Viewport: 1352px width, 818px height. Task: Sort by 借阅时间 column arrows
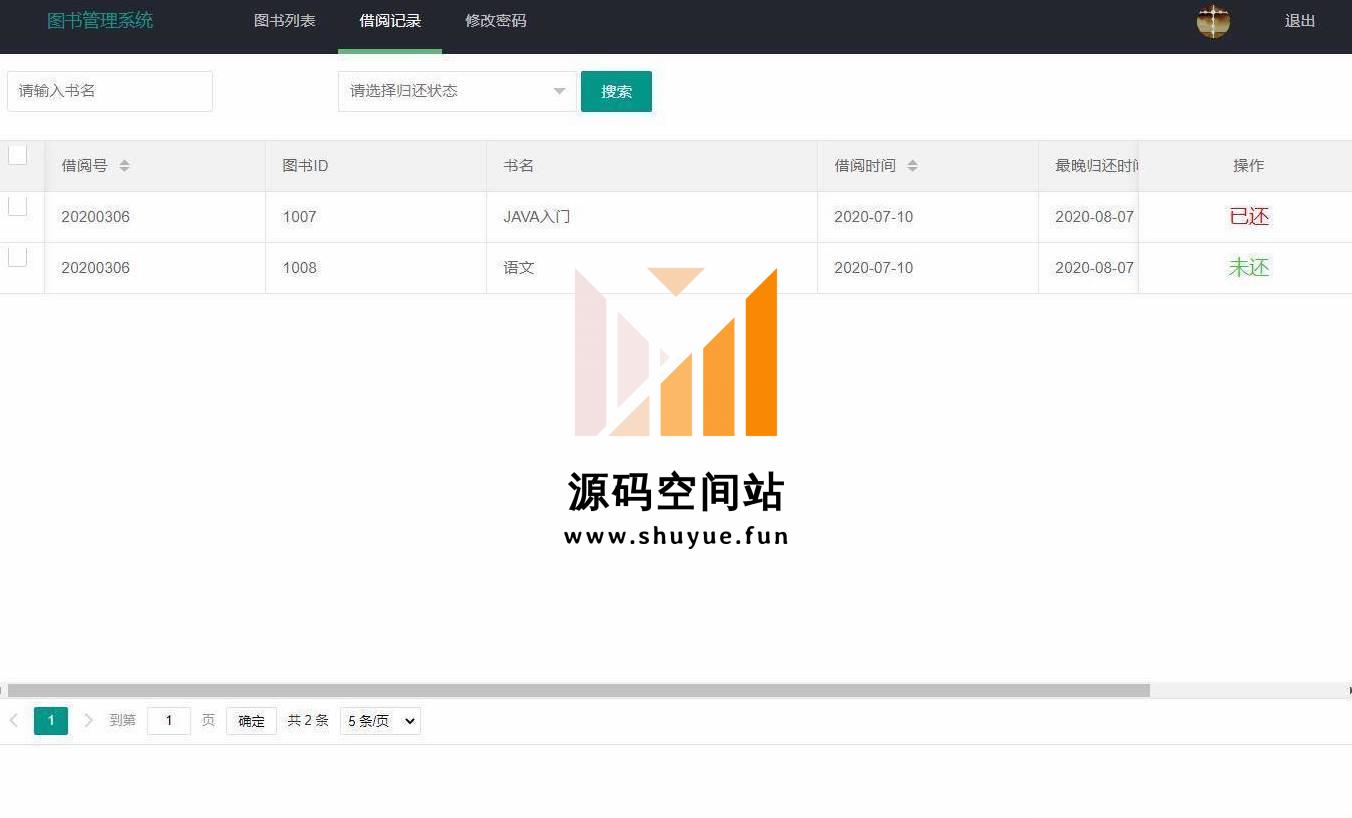coord(912,166)
